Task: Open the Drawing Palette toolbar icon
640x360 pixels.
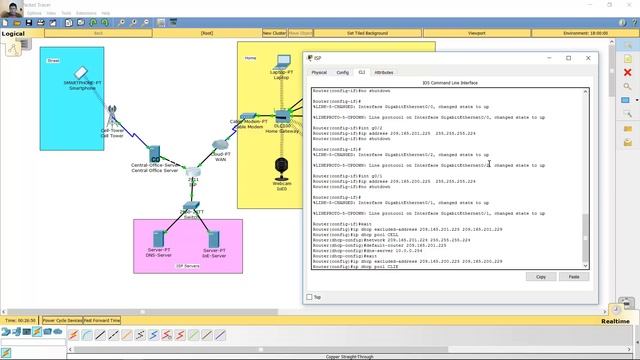Action: (161, 22)
